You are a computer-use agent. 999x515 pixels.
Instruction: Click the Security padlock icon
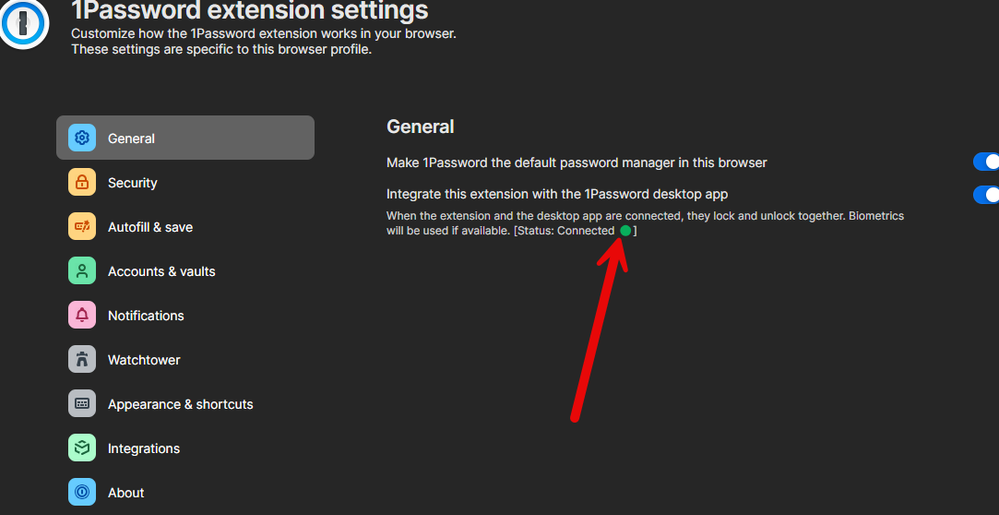pos(82,183)
